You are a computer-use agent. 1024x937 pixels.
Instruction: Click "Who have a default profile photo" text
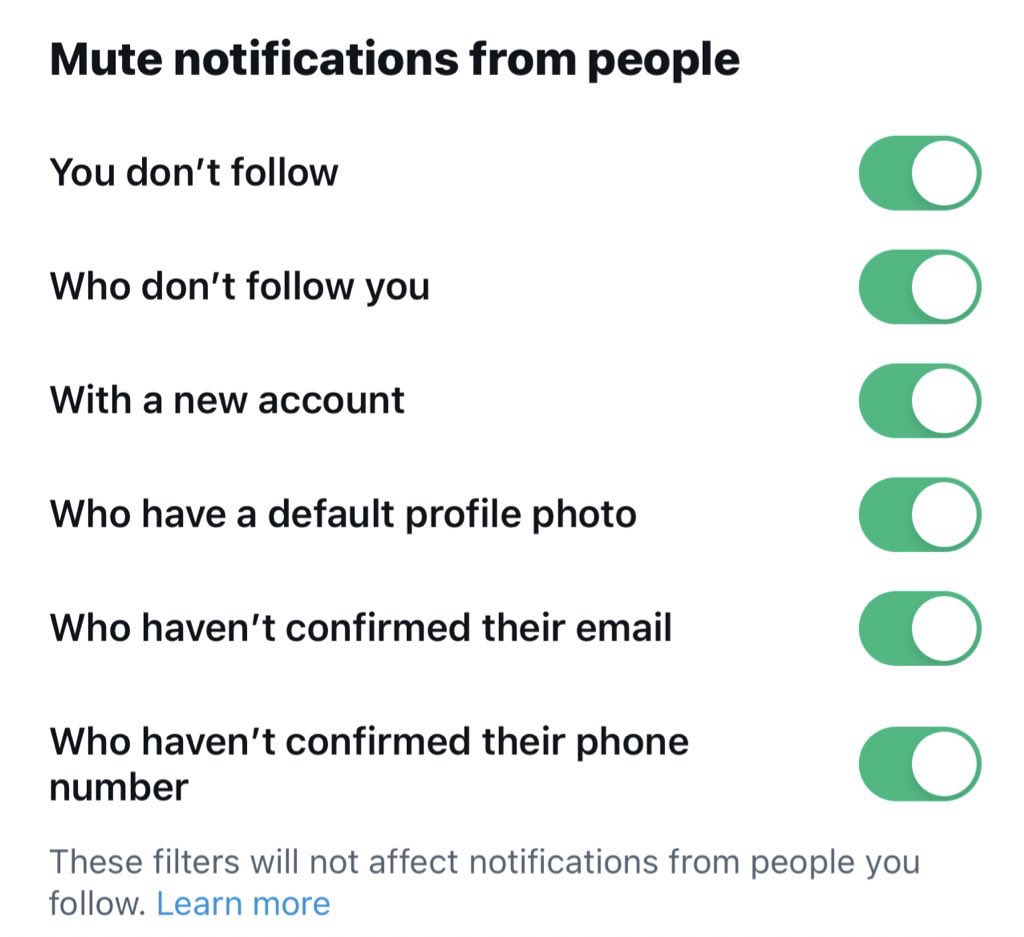pyautogui.click(x=343, y=515)
